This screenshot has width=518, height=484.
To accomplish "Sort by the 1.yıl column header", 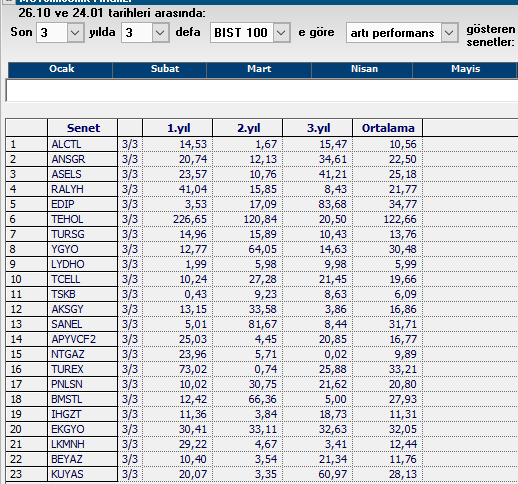I will pos(177,128).
